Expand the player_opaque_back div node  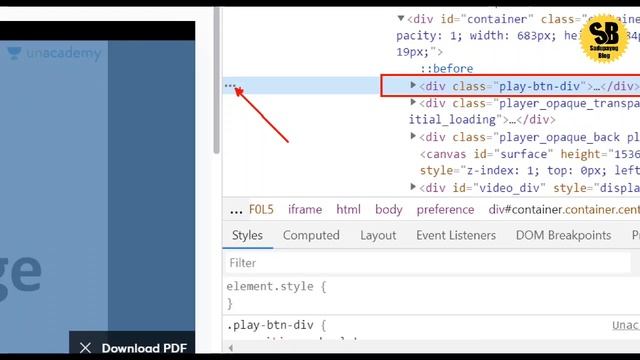coord(413,136)
